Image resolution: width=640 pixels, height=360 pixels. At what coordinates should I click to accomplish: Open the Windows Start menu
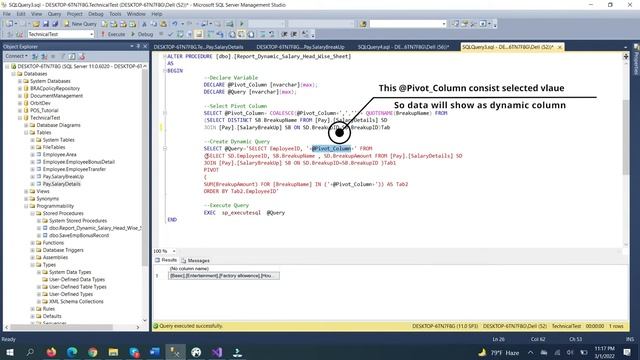coord(10,352)
